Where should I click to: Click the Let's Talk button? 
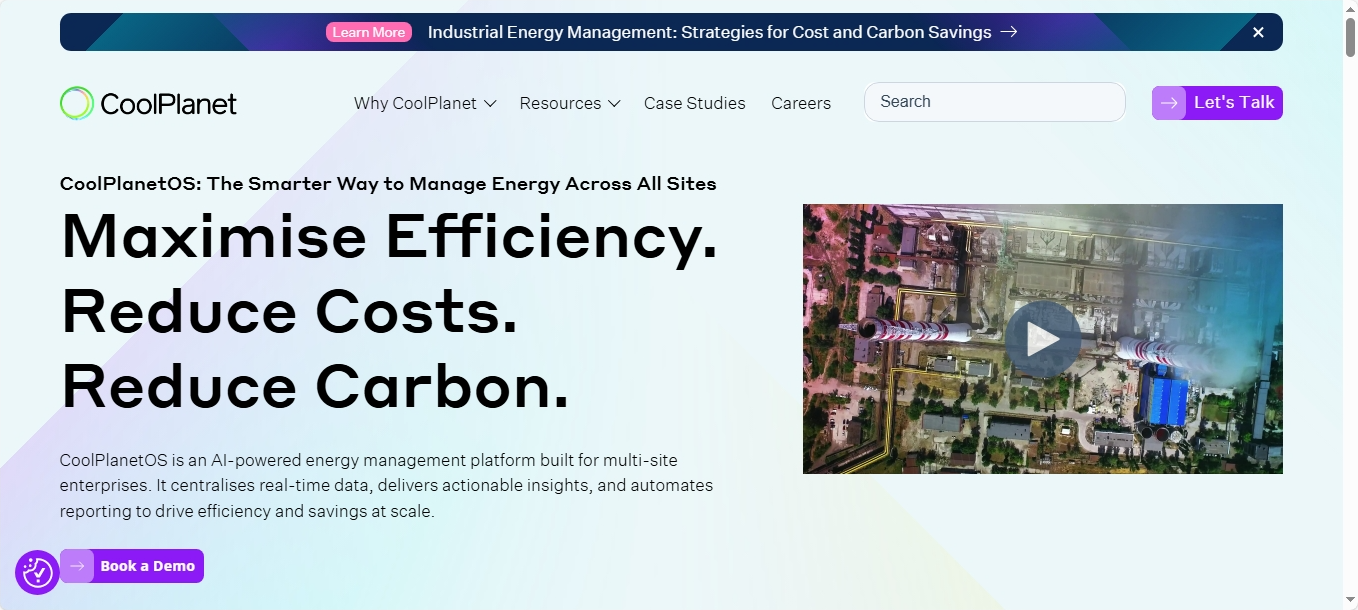[1217, 103]
